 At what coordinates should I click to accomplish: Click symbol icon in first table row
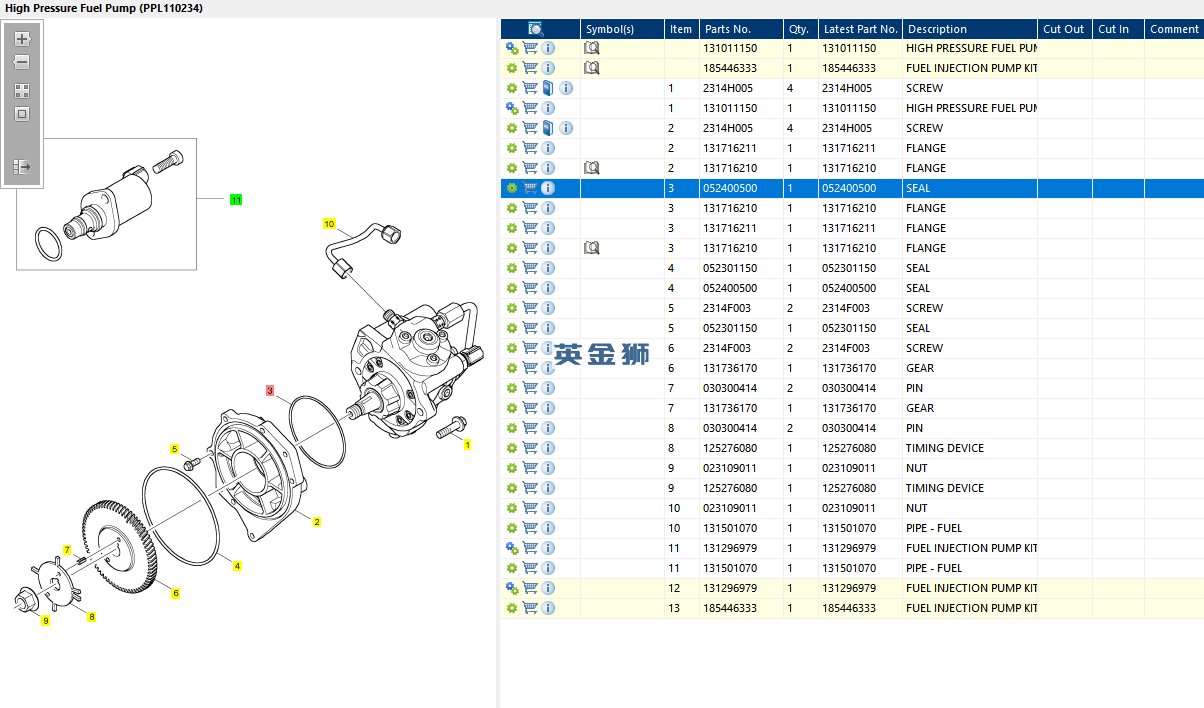(591, 48)
